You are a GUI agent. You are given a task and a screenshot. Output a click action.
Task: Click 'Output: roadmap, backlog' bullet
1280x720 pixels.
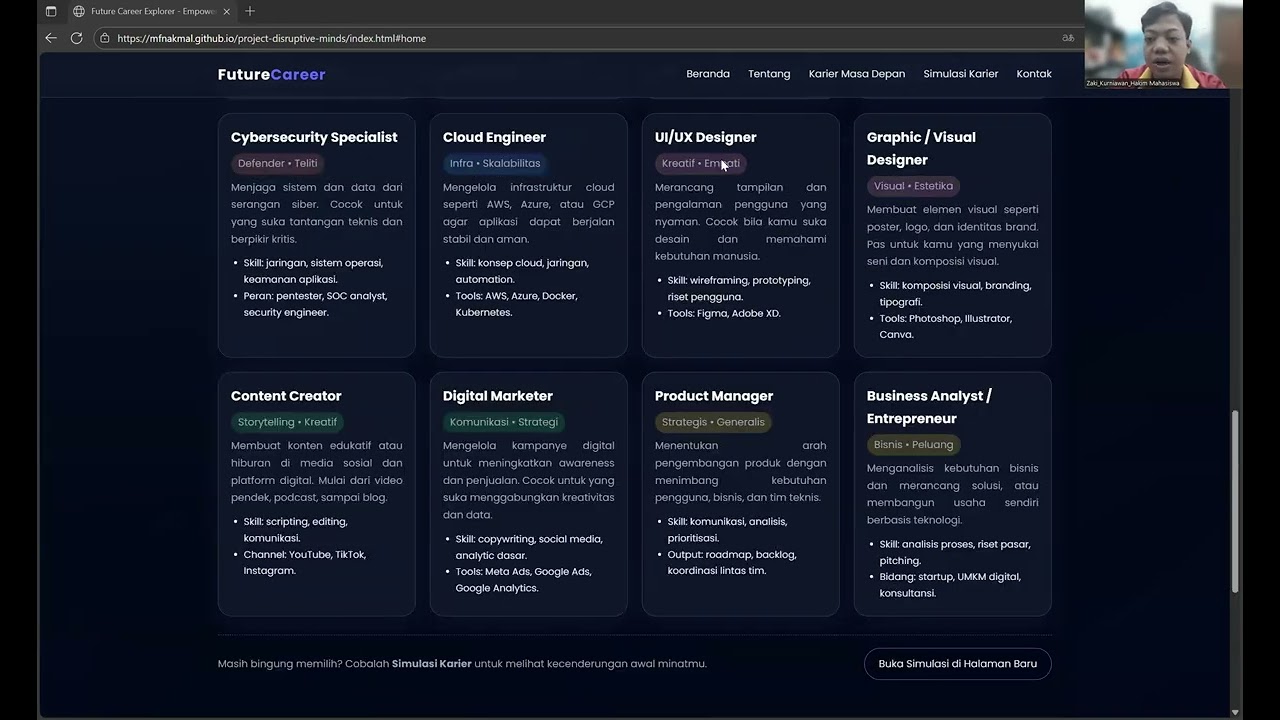(732, 562)
